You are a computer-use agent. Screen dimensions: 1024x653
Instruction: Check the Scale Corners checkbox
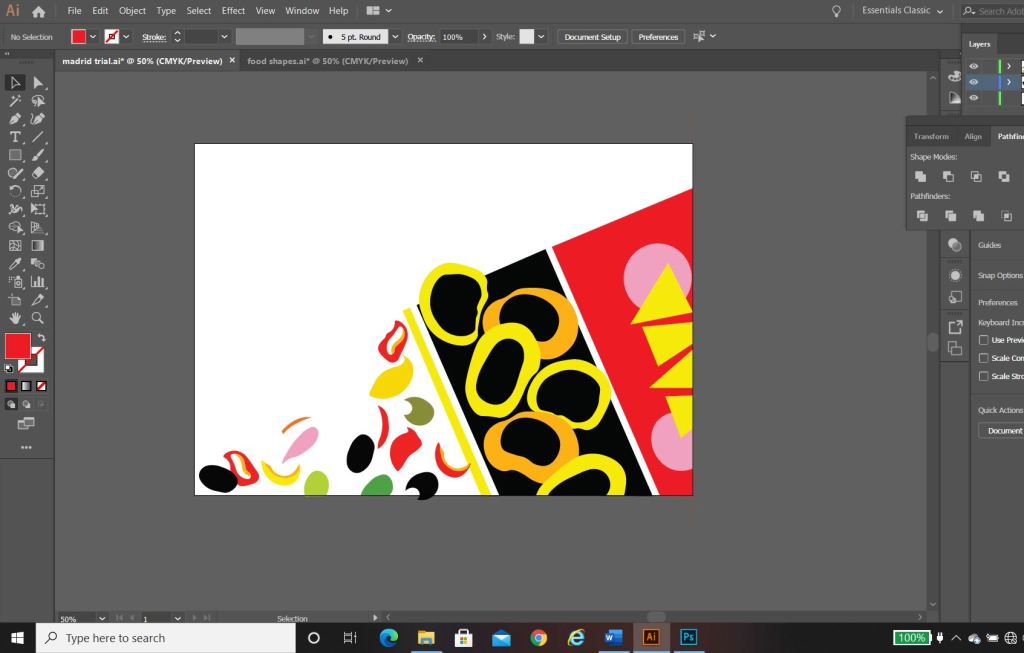(983, 358)
